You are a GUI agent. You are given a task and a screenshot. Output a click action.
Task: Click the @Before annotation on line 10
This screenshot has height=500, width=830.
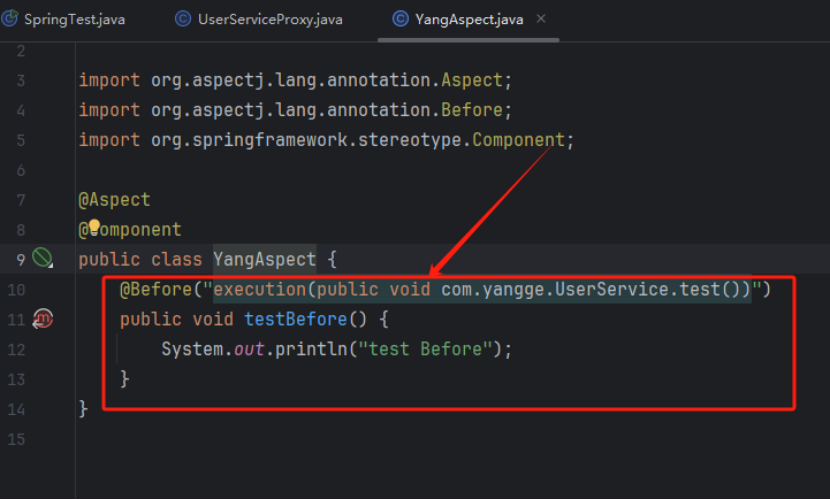[x=156, y=289]
